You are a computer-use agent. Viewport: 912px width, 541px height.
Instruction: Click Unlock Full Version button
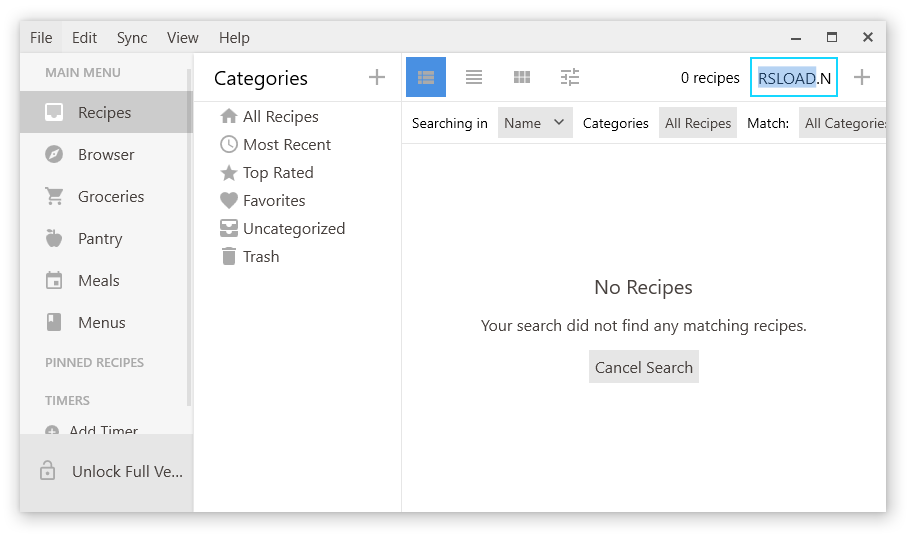pos(110,472)
